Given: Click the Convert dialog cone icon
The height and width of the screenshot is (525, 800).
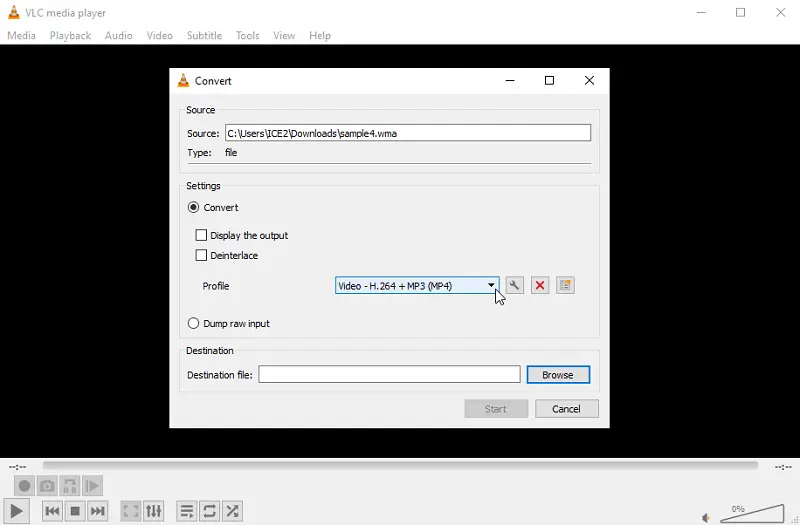Looking at the screenshot, I should tap(183, 81).
